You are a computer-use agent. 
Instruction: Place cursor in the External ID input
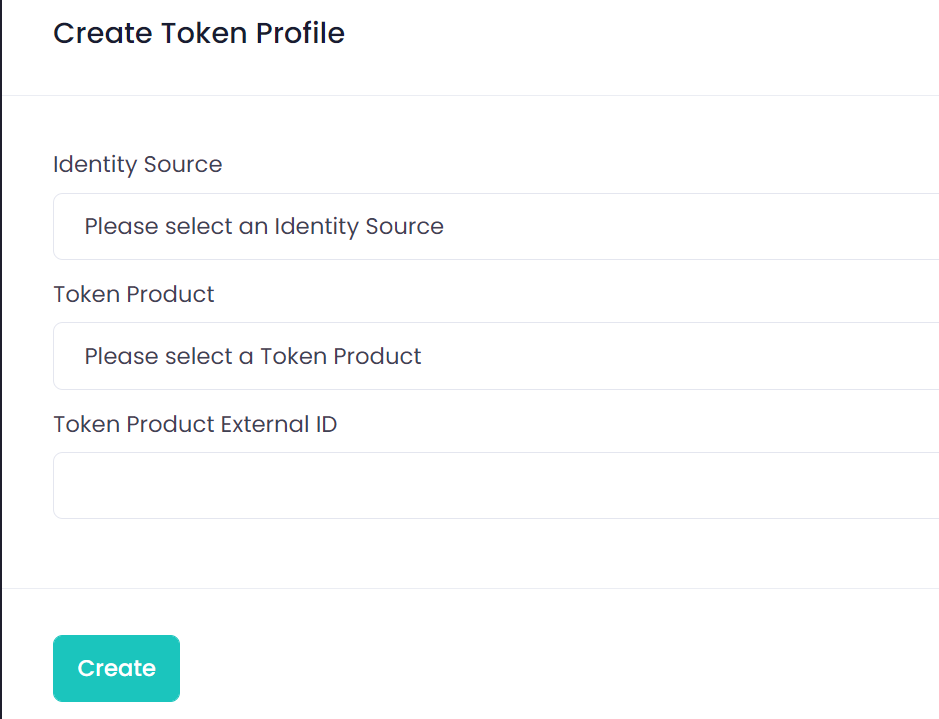495,485
